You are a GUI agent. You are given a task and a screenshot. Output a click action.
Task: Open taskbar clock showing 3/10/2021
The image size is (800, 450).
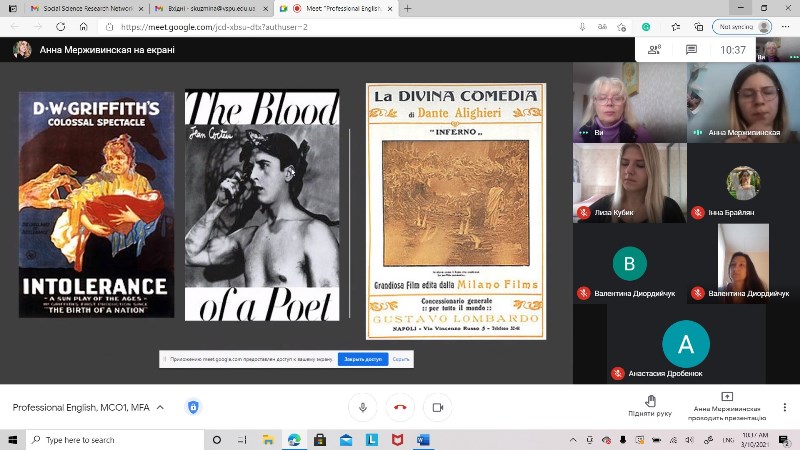(755, 440)
